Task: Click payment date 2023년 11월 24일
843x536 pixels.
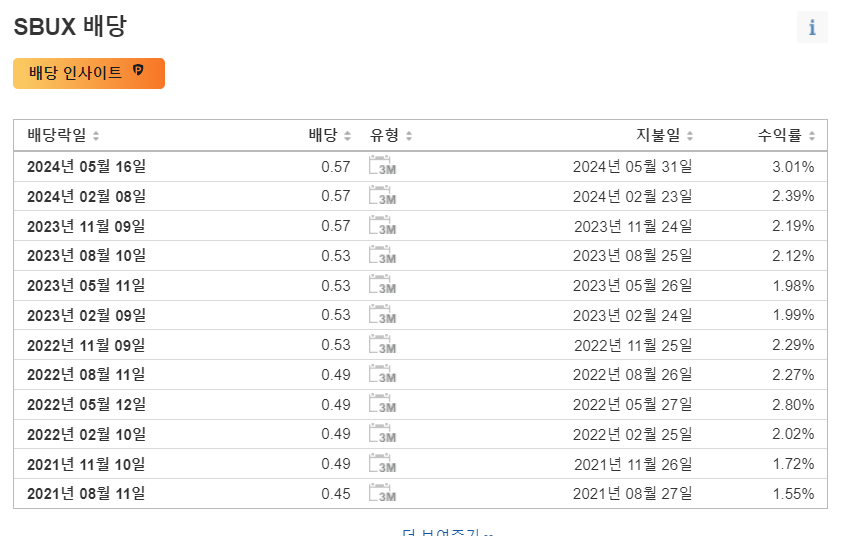Action: point(633,226)
